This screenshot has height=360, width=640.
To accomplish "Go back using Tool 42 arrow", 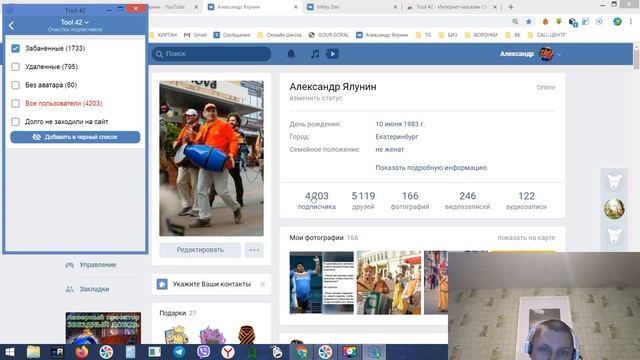I will 11,26.
